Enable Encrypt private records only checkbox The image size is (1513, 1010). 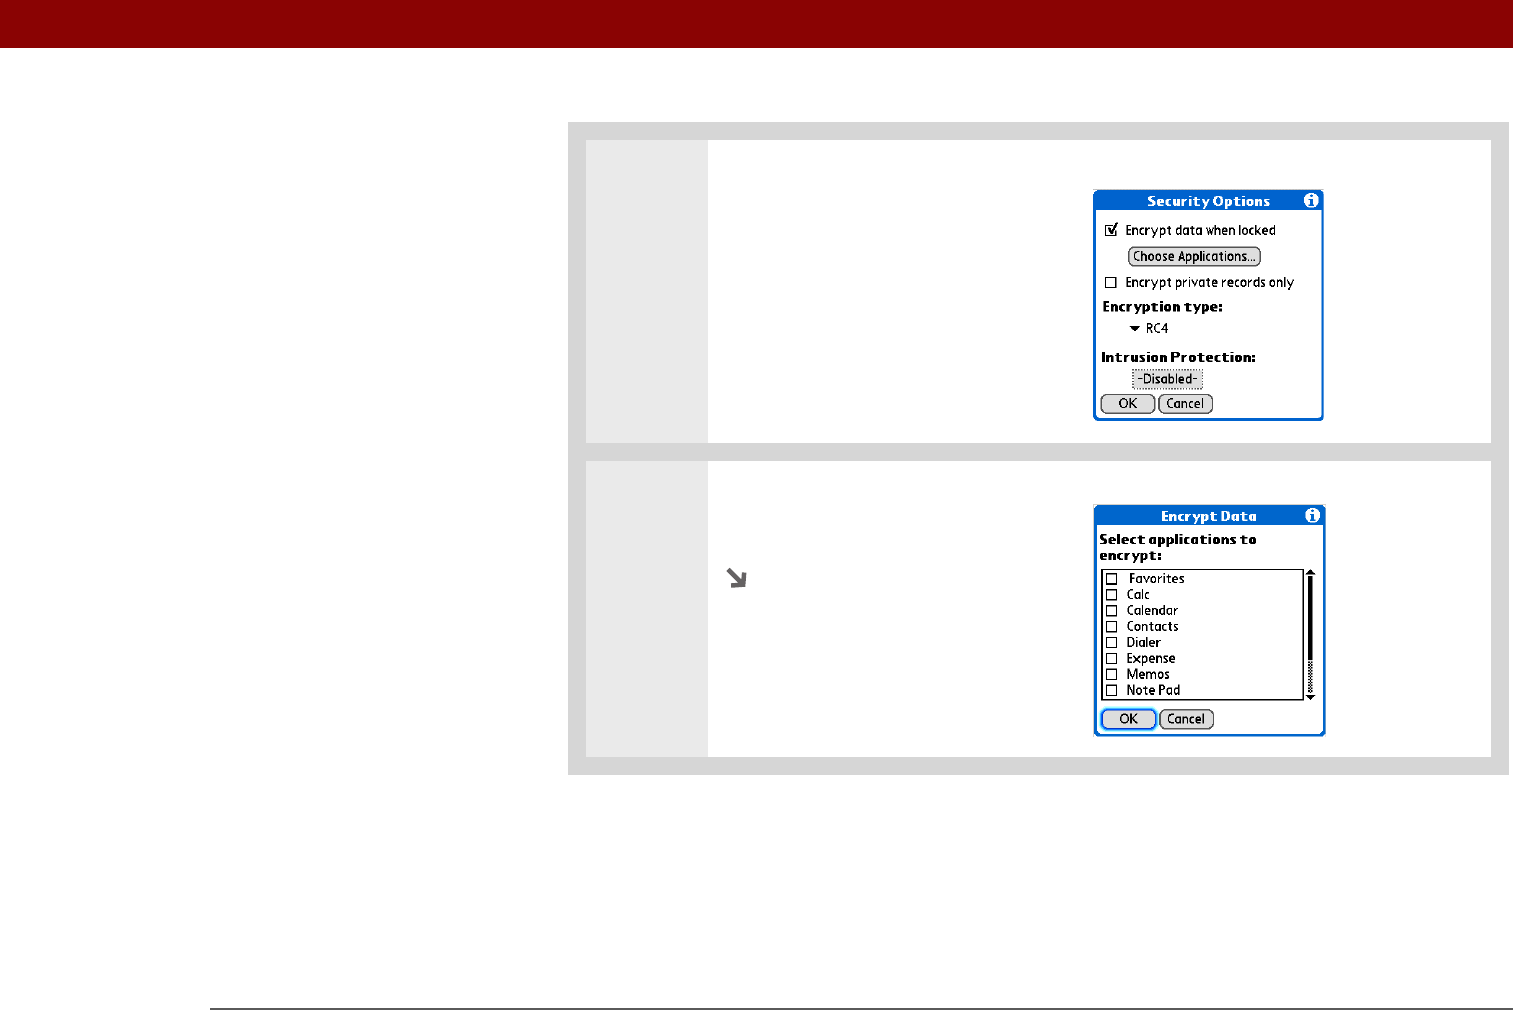click(x=1110, y=283)
